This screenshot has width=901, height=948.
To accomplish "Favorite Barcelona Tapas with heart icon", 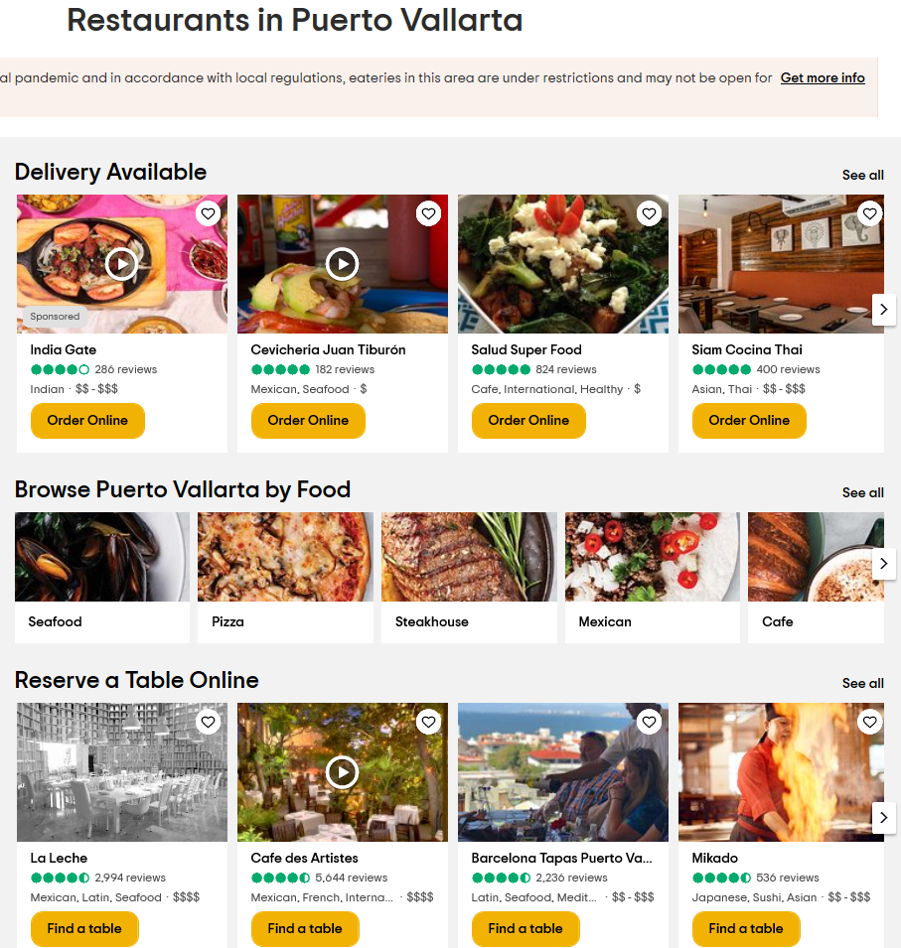I will pyautogui.click(x=649, y=722).
